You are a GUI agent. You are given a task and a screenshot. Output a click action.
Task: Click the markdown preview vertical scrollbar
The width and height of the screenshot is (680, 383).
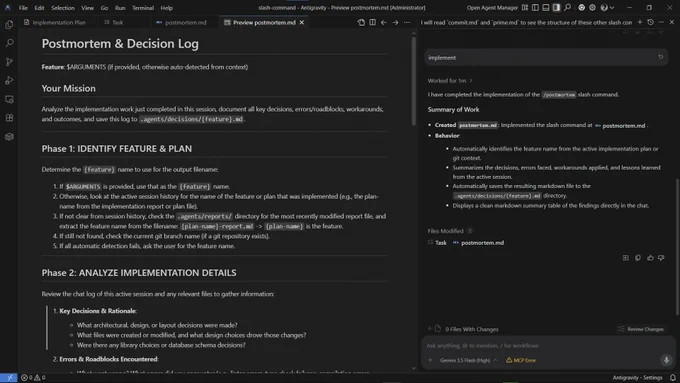414,82
